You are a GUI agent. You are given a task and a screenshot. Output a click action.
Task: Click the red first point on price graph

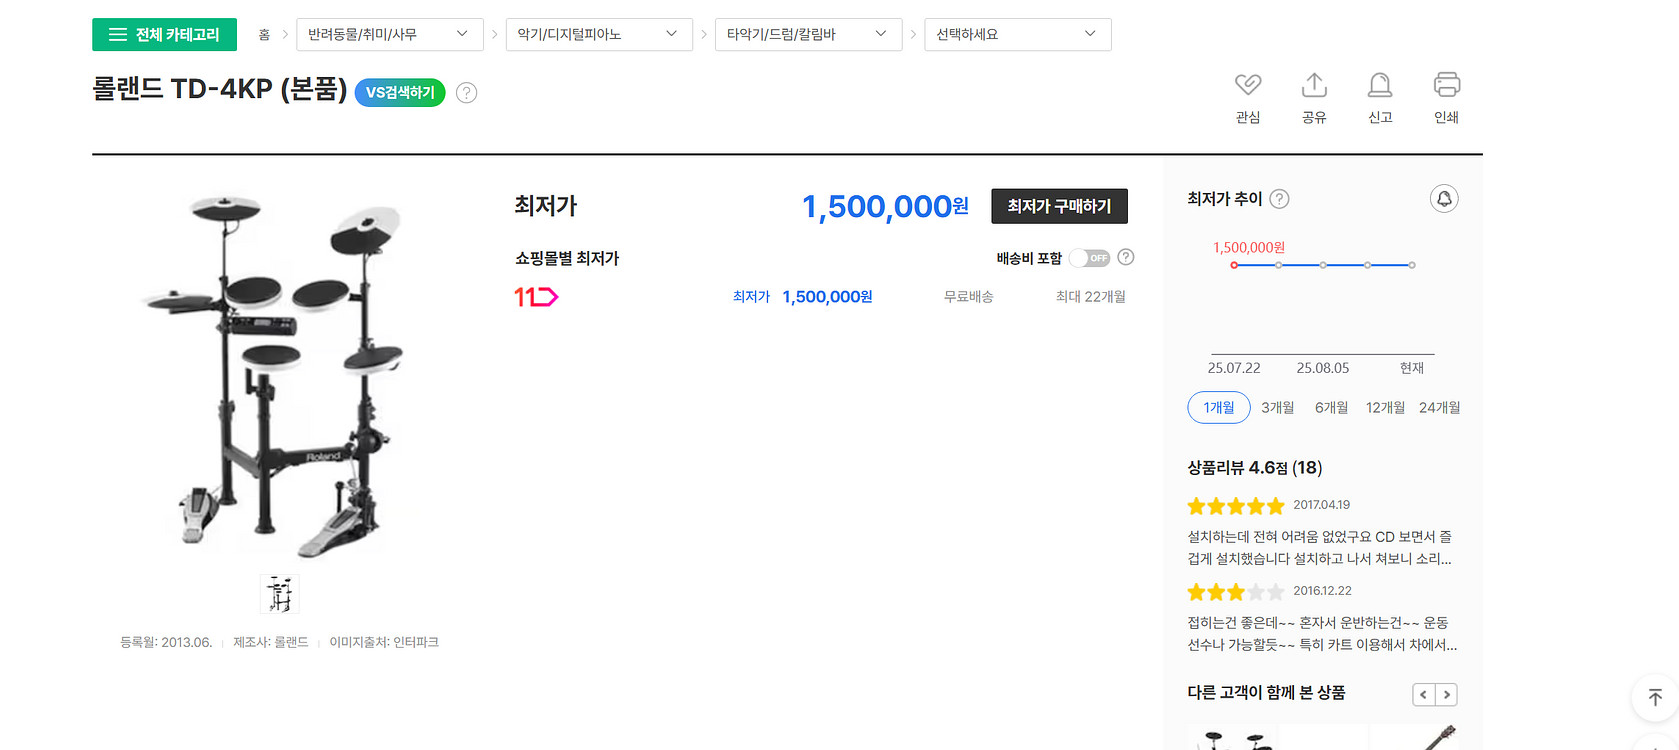click(1234, 265)
